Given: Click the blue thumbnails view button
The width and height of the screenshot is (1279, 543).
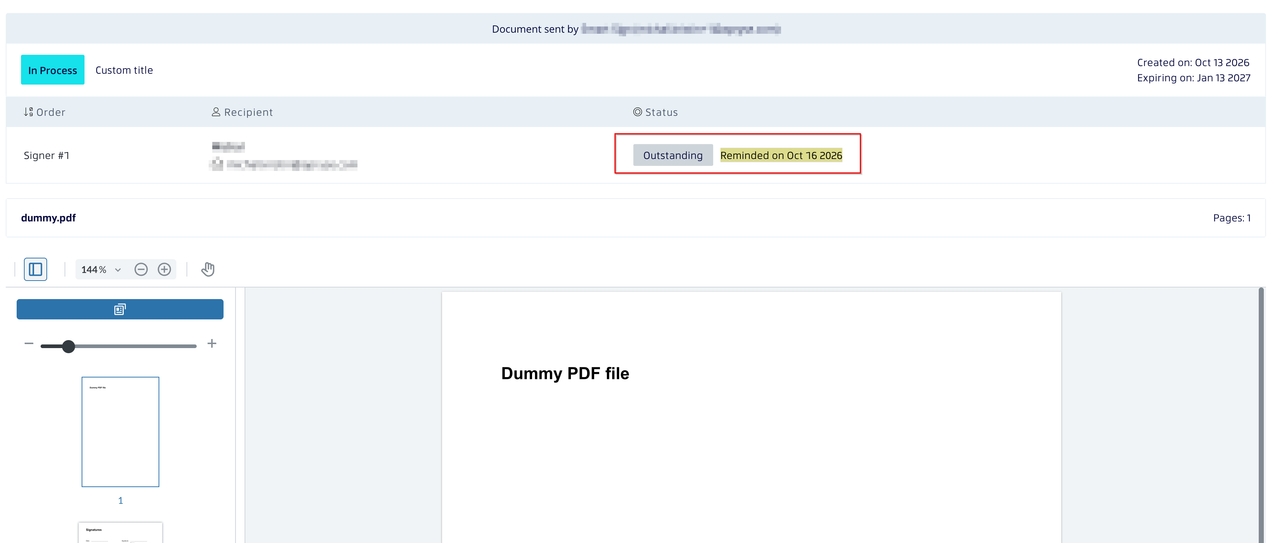Looking at the screenshot, I should pos(120,310).
